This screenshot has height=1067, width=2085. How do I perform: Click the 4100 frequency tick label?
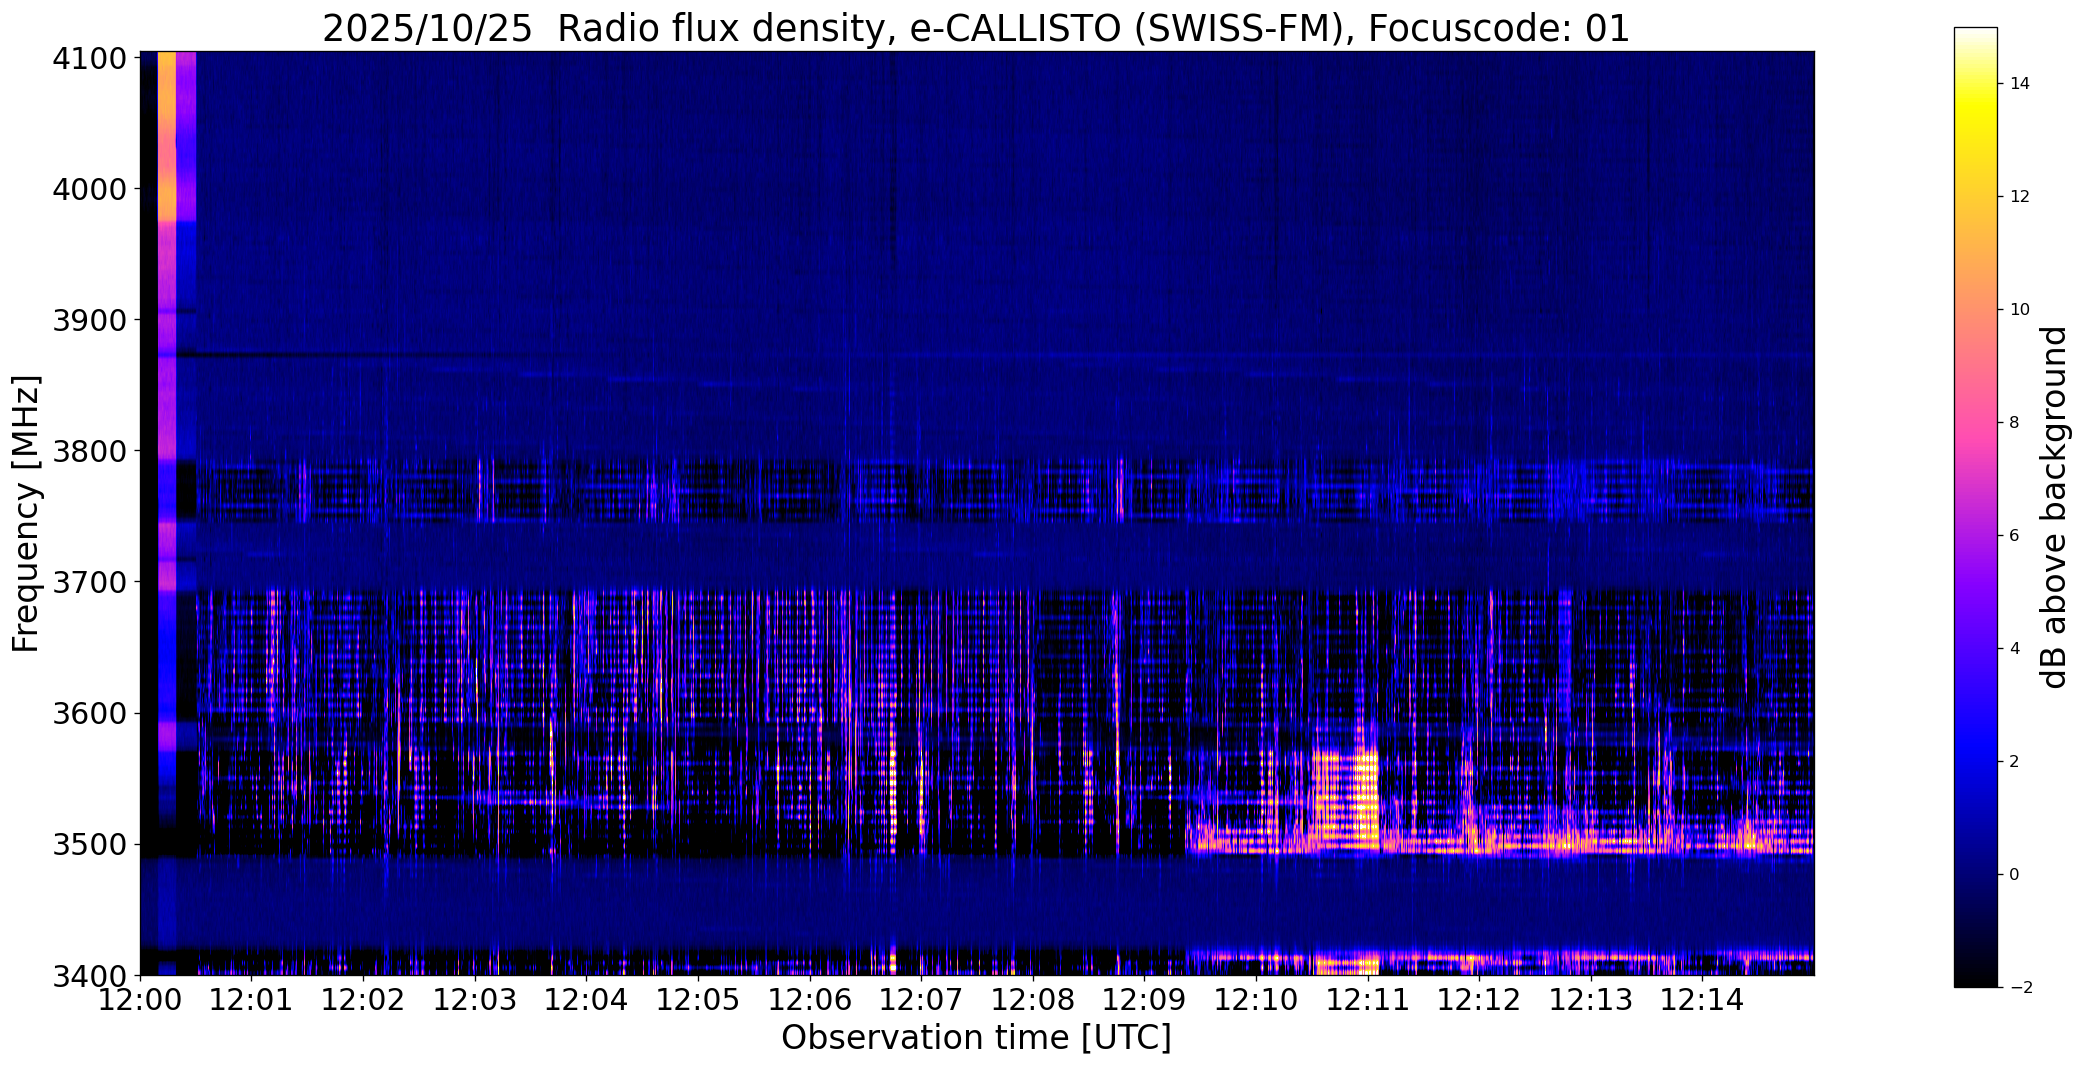click(x=89, y=59)
